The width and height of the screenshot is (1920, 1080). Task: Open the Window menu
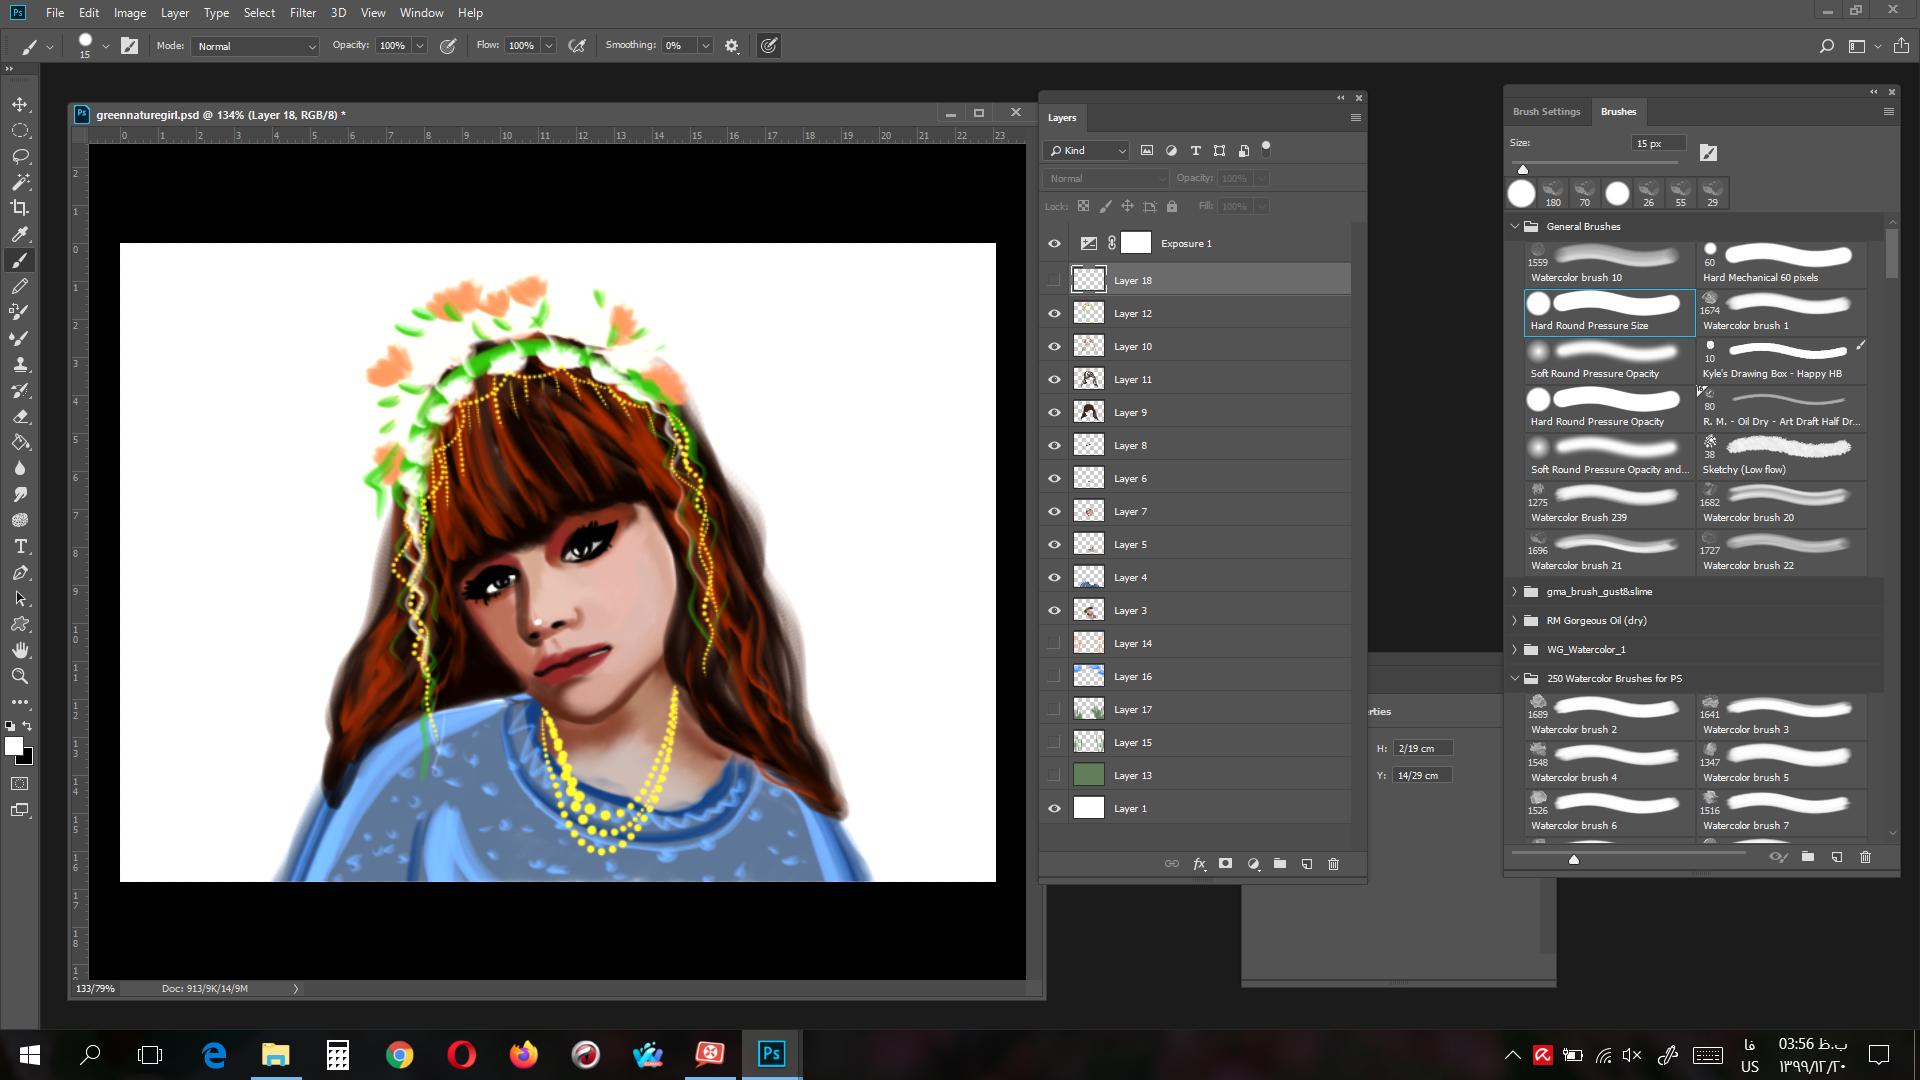click(x=421, y=13)
